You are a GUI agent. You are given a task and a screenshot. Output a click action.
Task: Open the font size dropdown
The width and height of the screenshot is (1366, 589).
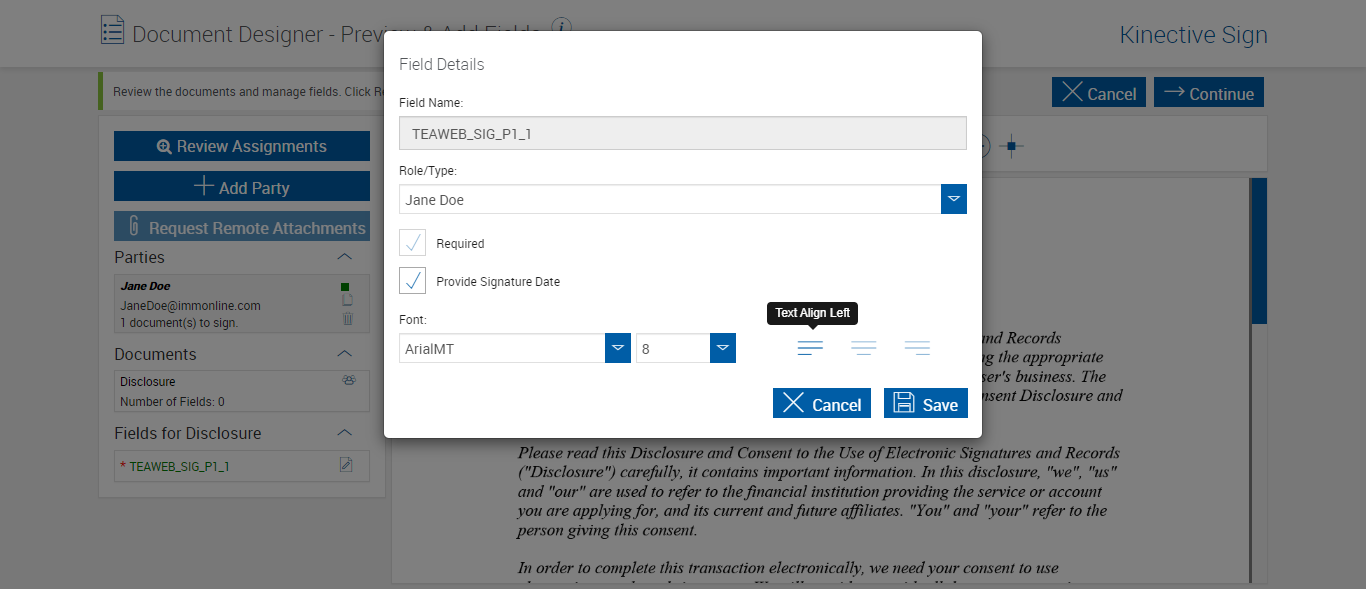click(723, 348)
